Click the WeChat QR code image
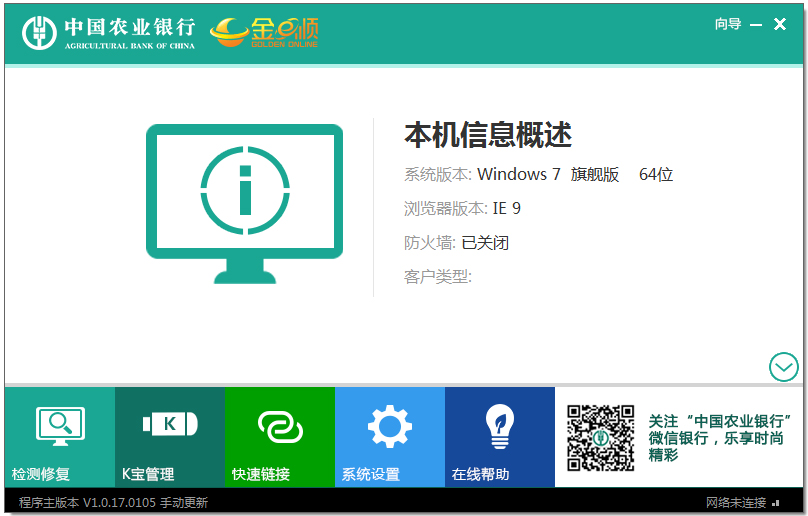Viewport: 808px width, 516px height. [x=601, y=438]
